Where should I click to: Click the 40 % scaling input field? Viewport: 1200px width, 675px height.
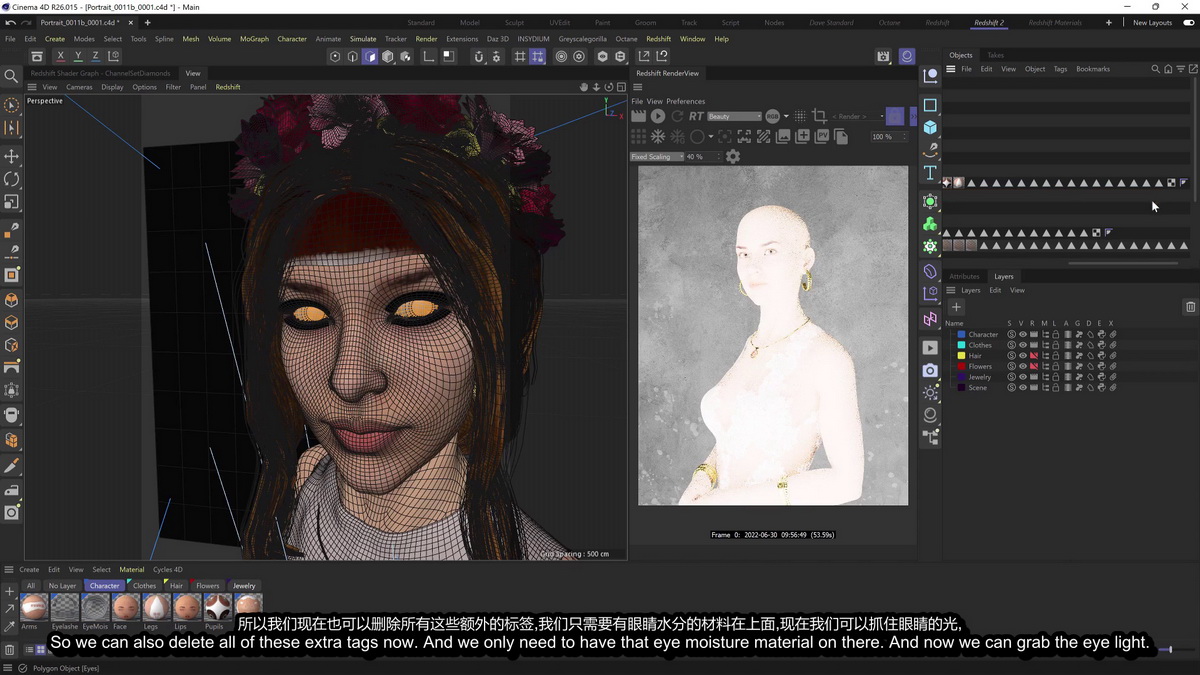pyautogui.click(x=700, y=157)
